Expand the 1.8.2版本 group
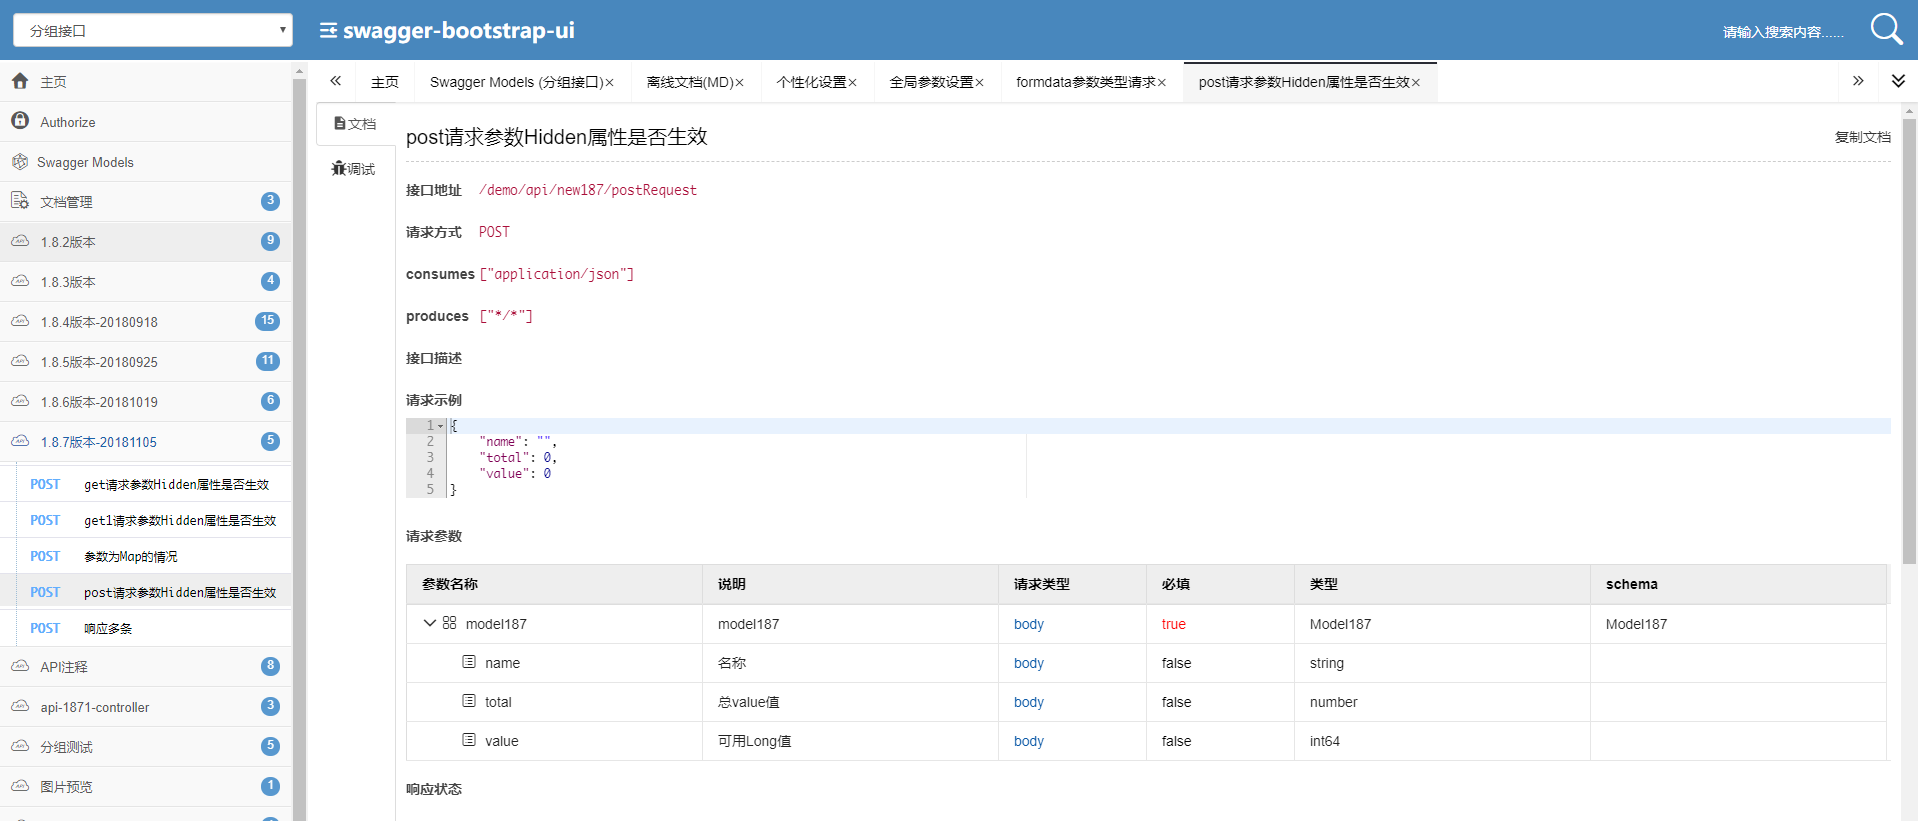The image size is (1918, 821). coord(146,242)
